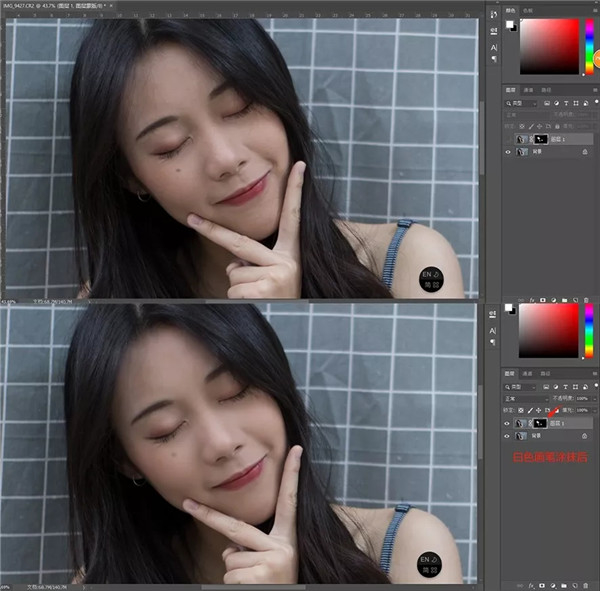The width and height of the screenshot is (600, 591).
Task: Click Background layer lock icon in lower panel
Action: coord(584,436)
